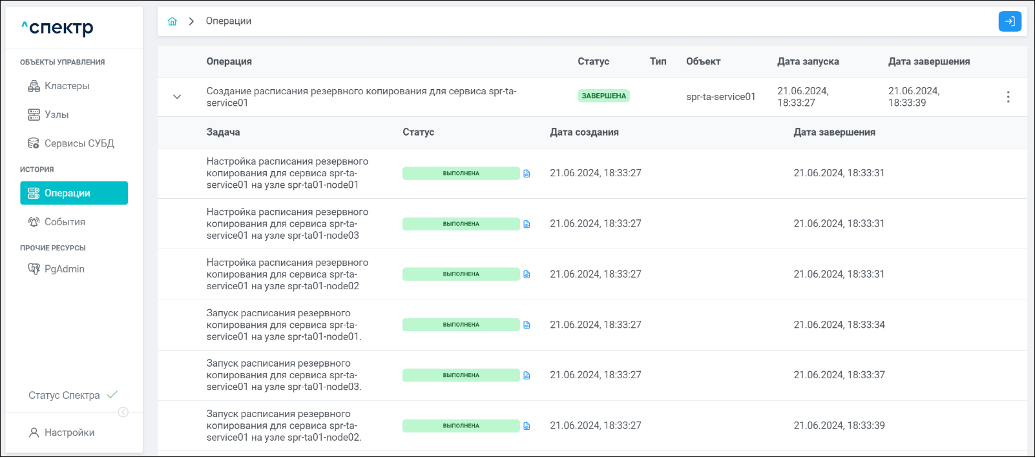Click the logout button at top right
The image size is (1036, 458).
(1009, 21)
